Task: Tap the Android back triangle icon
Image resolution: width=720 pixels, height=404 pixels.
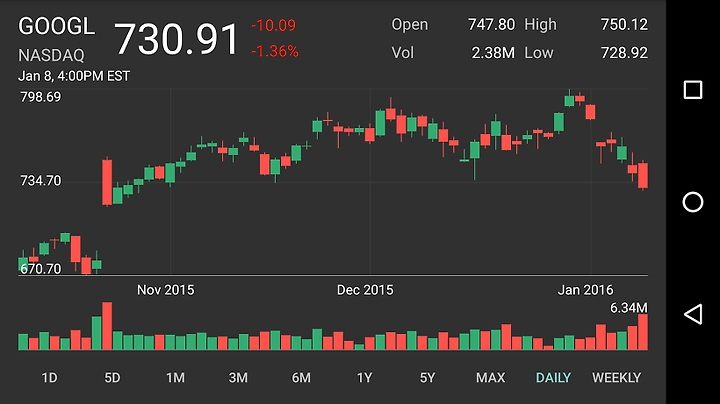Action: (693, 314)
